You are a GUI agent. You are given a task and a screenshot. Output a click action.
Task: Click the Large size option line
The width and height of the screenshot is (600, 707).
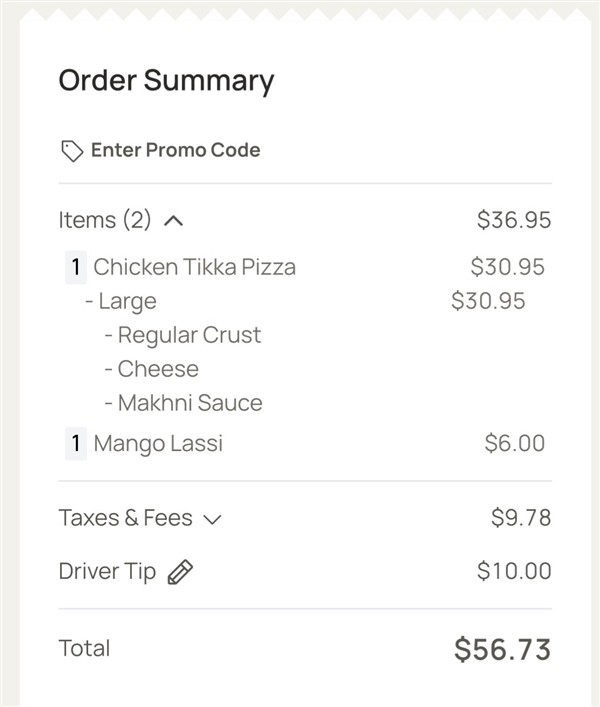[121, 301]
